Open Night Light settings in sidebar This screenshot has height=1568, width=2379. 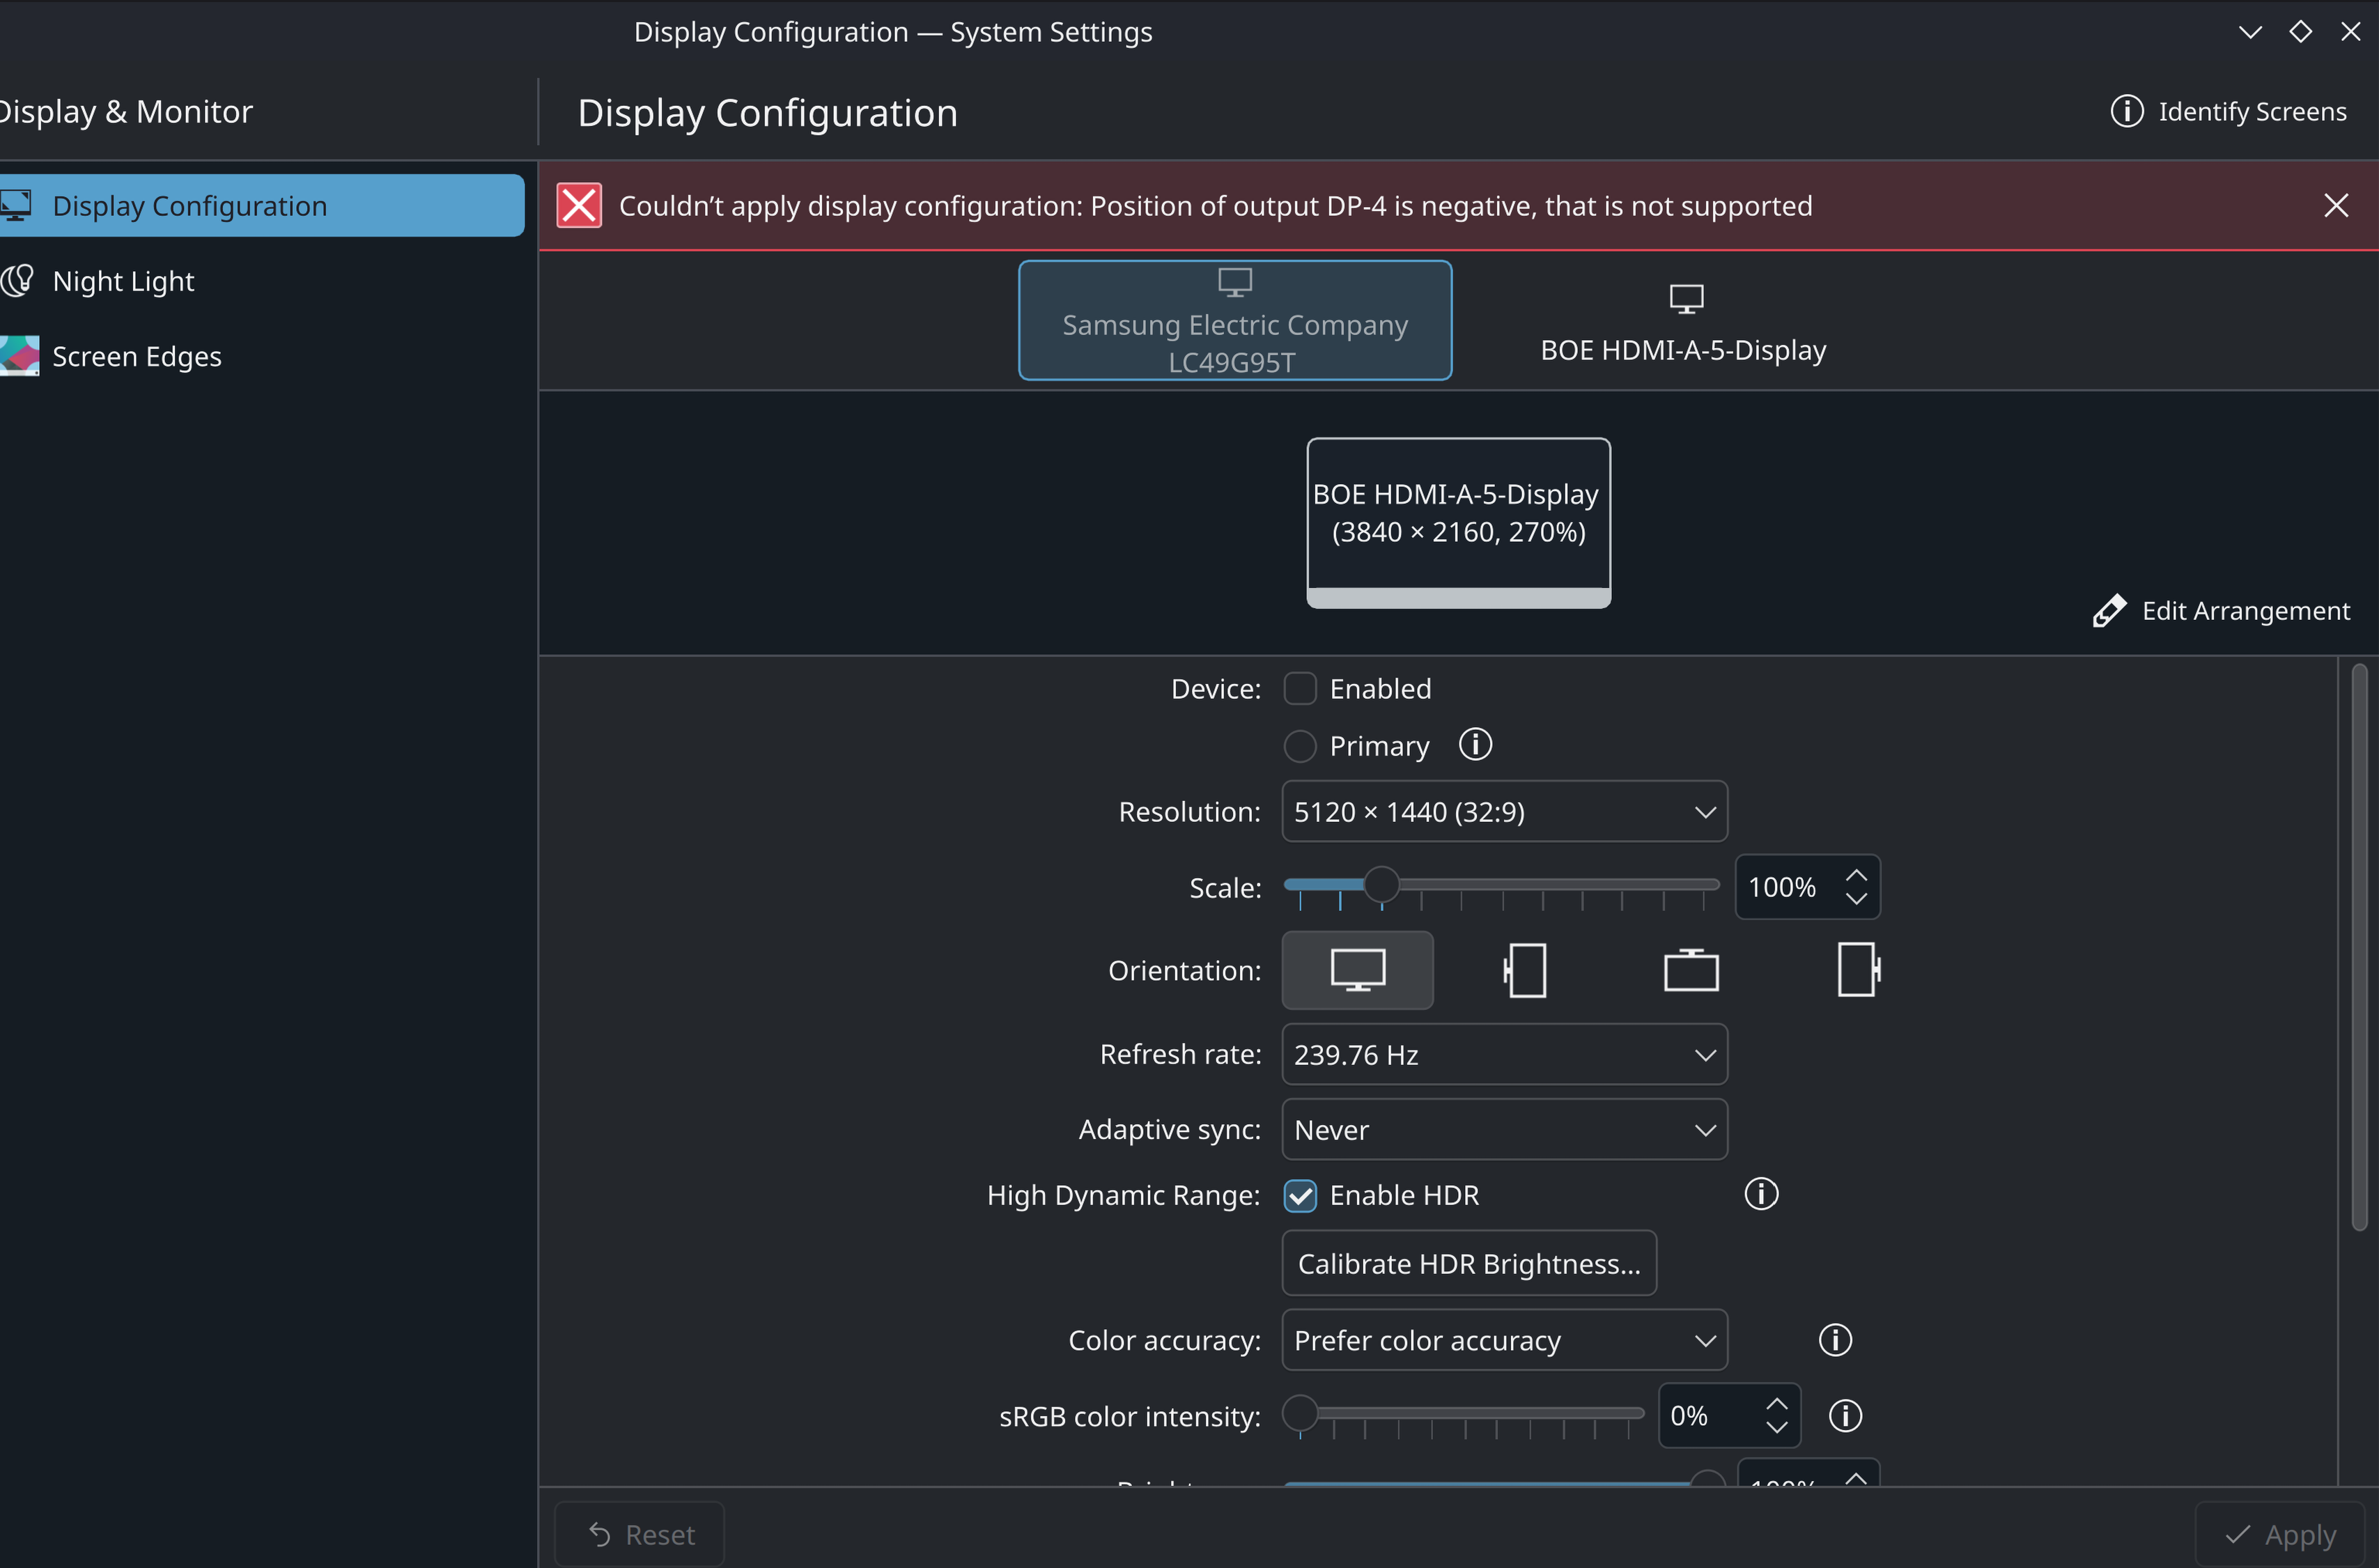[x=124, y=282]
